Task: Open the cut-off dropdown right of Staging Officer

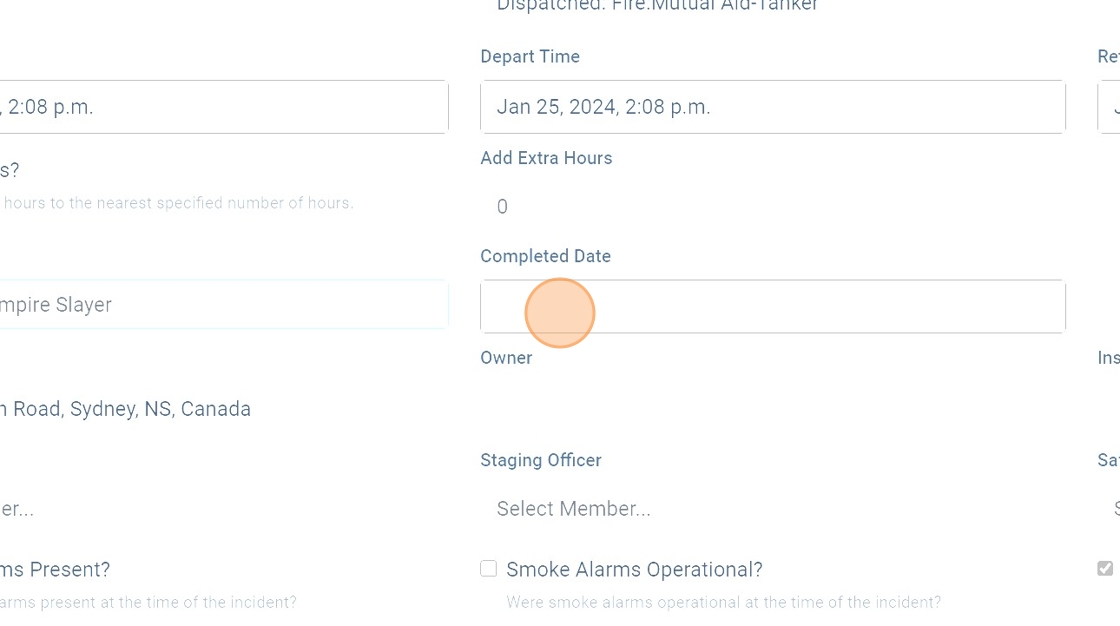Action: tap(1112, 509)
